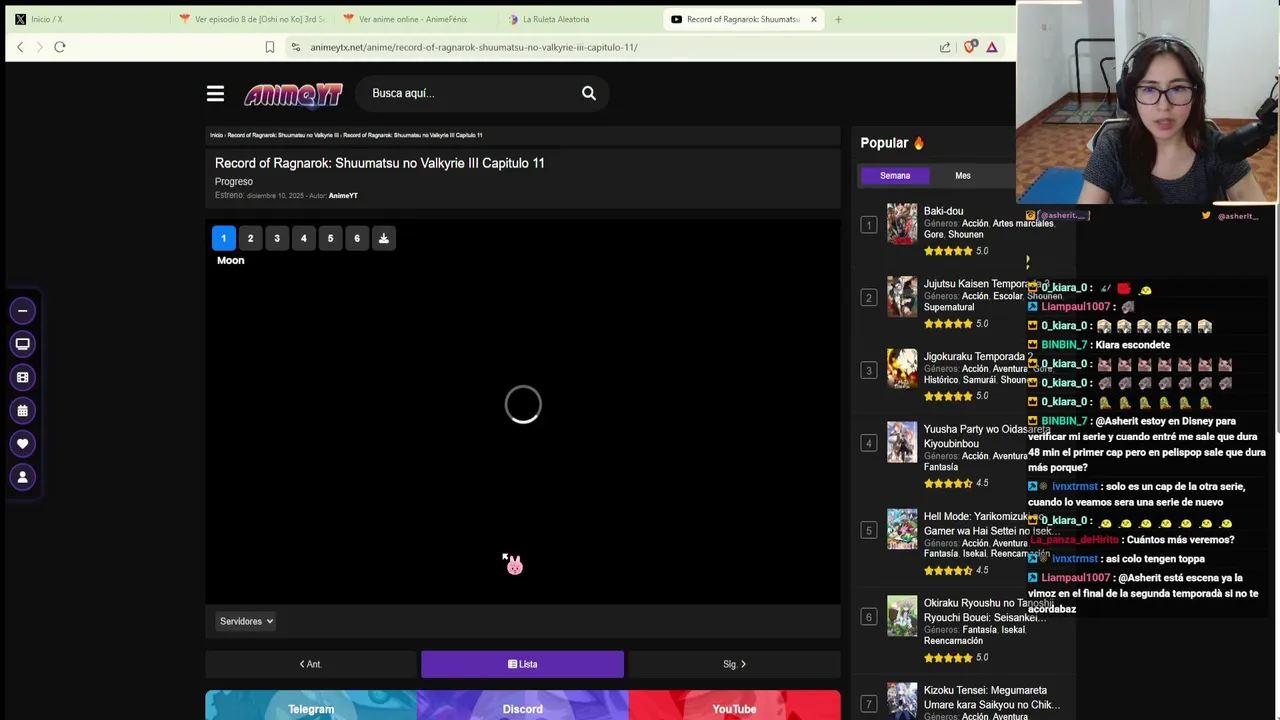The image size is (1280, 720).
Task: Go forward with the browser forward arrow
Action: pos(40,47)
